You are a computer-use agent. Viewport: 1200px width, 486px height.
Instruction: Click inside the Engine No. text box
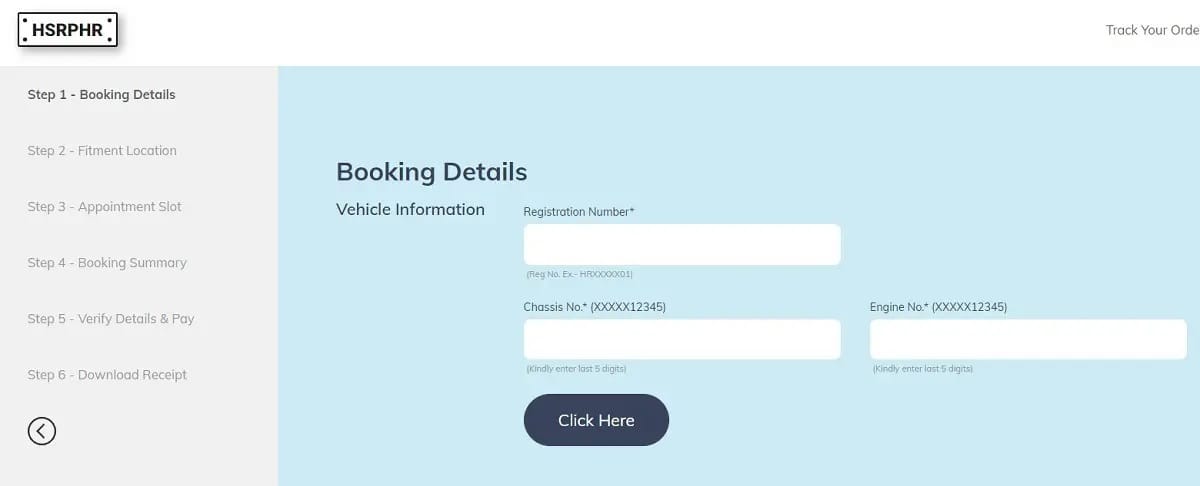pyautogui.click(x=1028, y=339)
